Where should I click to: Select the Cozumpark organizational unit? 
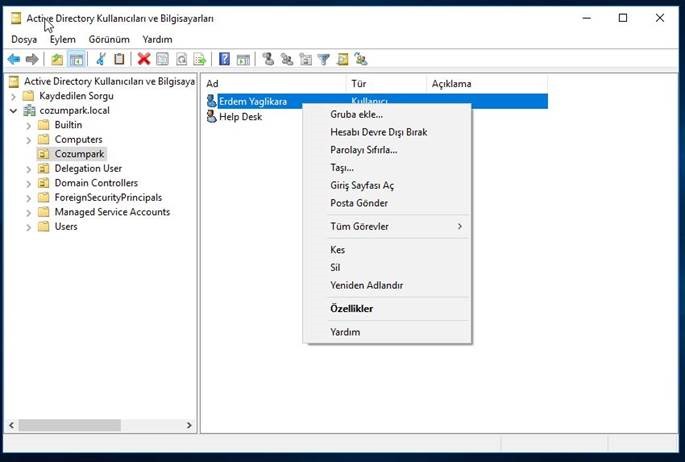[x=79, y=154]
